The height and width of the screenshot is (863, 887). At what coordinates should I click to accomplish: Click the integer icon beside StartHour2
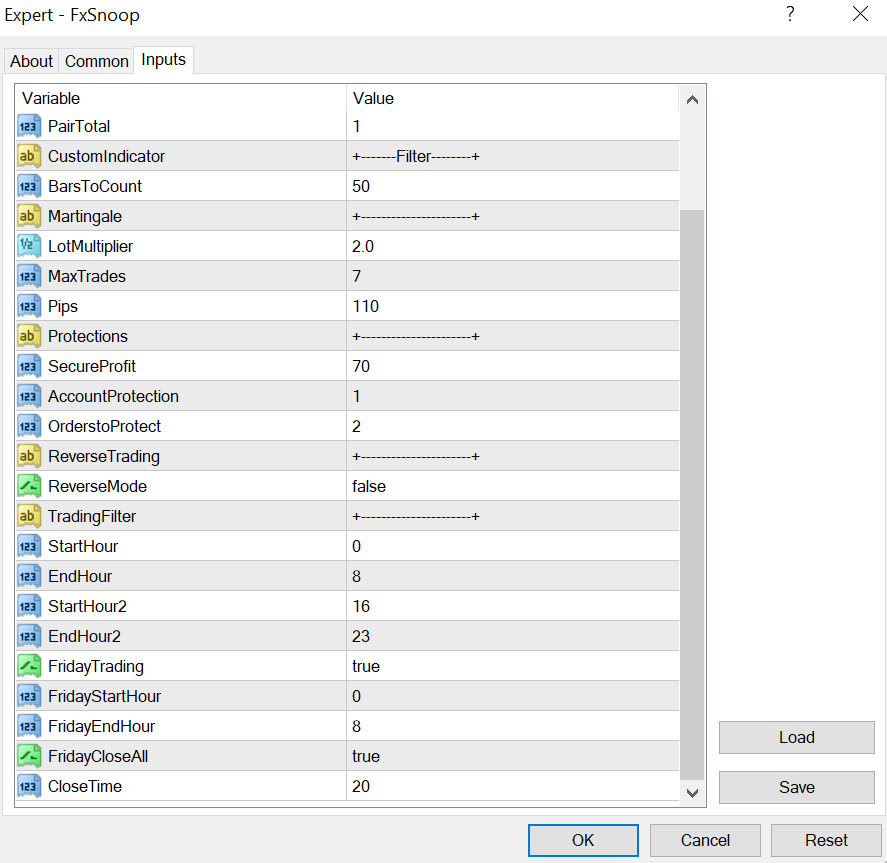click(x=29, y=606)
